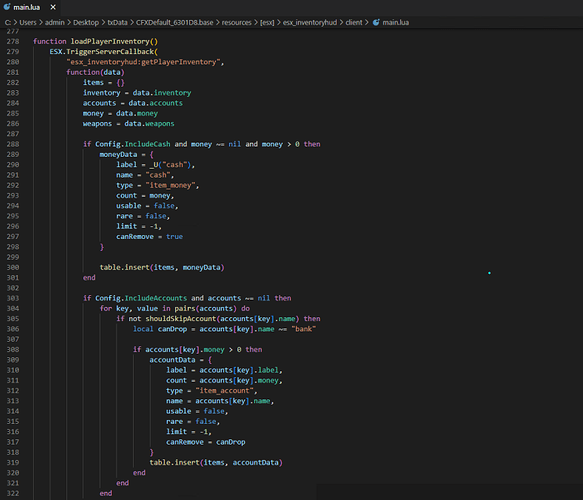Click the Lua file icon in tab
This screenshot has width=583, height=500.
[x=7, y=7]
